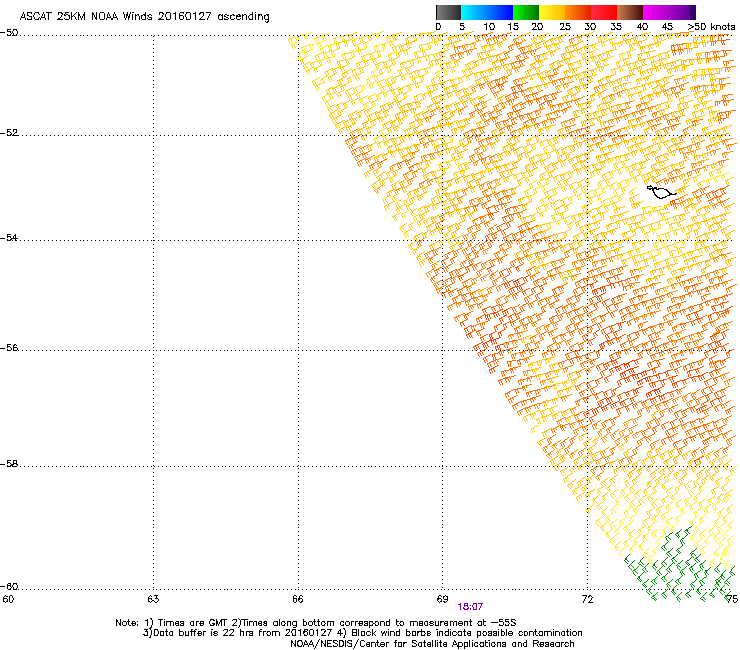The image size is (740, 650).
Task: Click the gray 0-5 knots color swatch
Action: point(448,12)
